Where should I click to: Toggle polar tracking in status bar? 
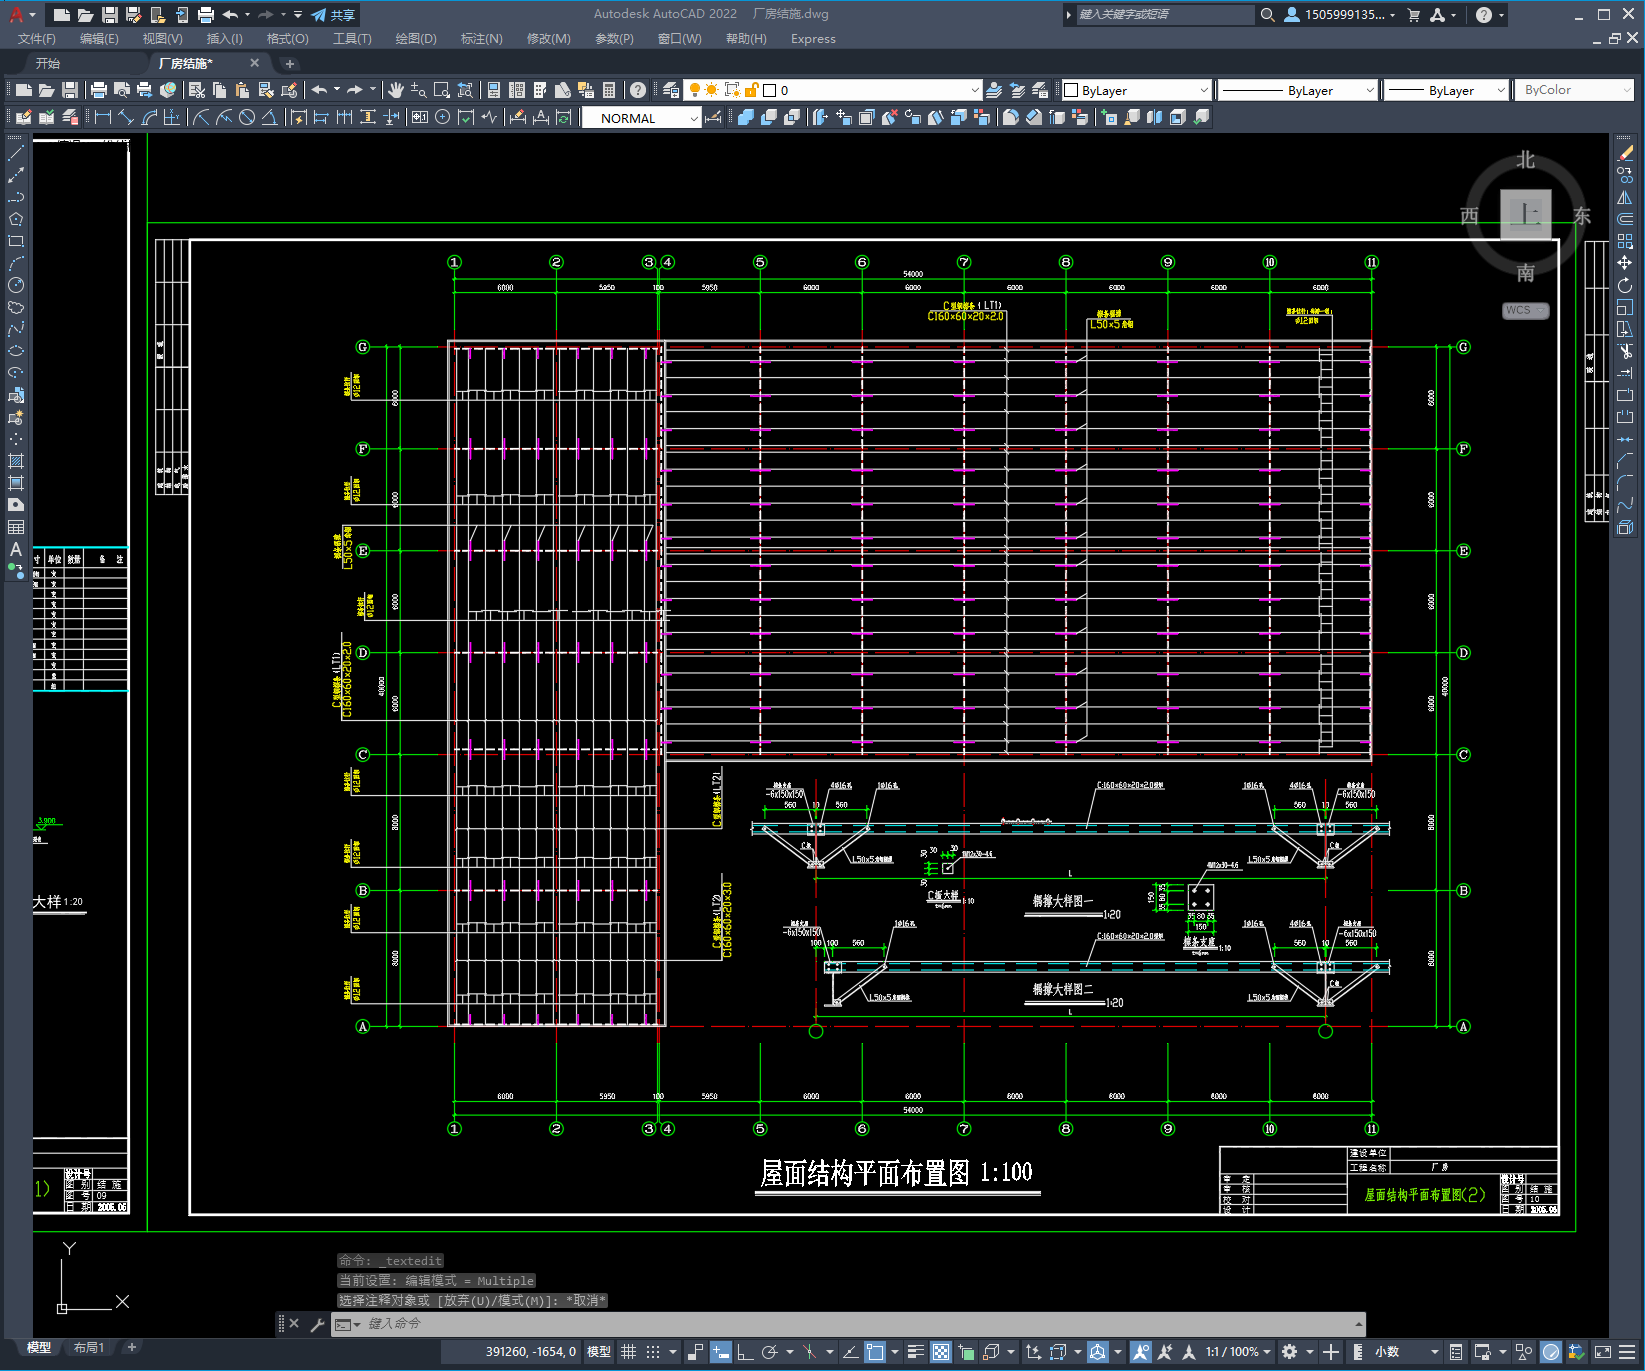[769, 1352]
